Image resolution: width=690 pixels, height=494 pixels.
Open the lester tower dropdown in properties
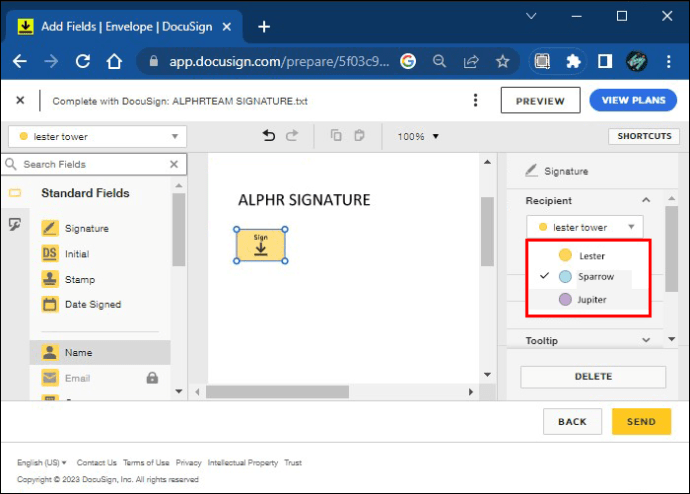[585, 227]
